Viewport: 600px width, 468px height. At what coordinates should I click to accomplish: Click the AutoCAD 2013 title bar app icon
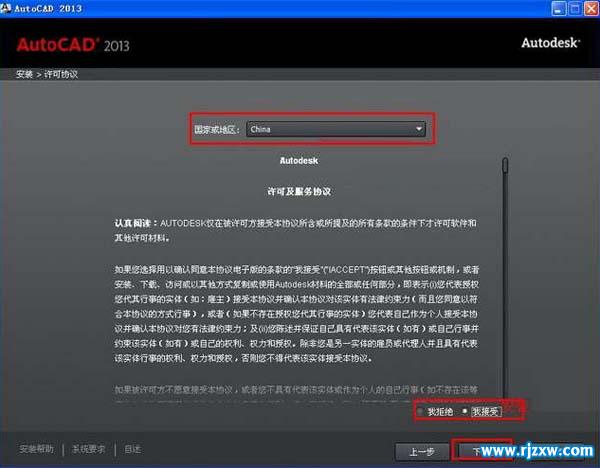6,8
